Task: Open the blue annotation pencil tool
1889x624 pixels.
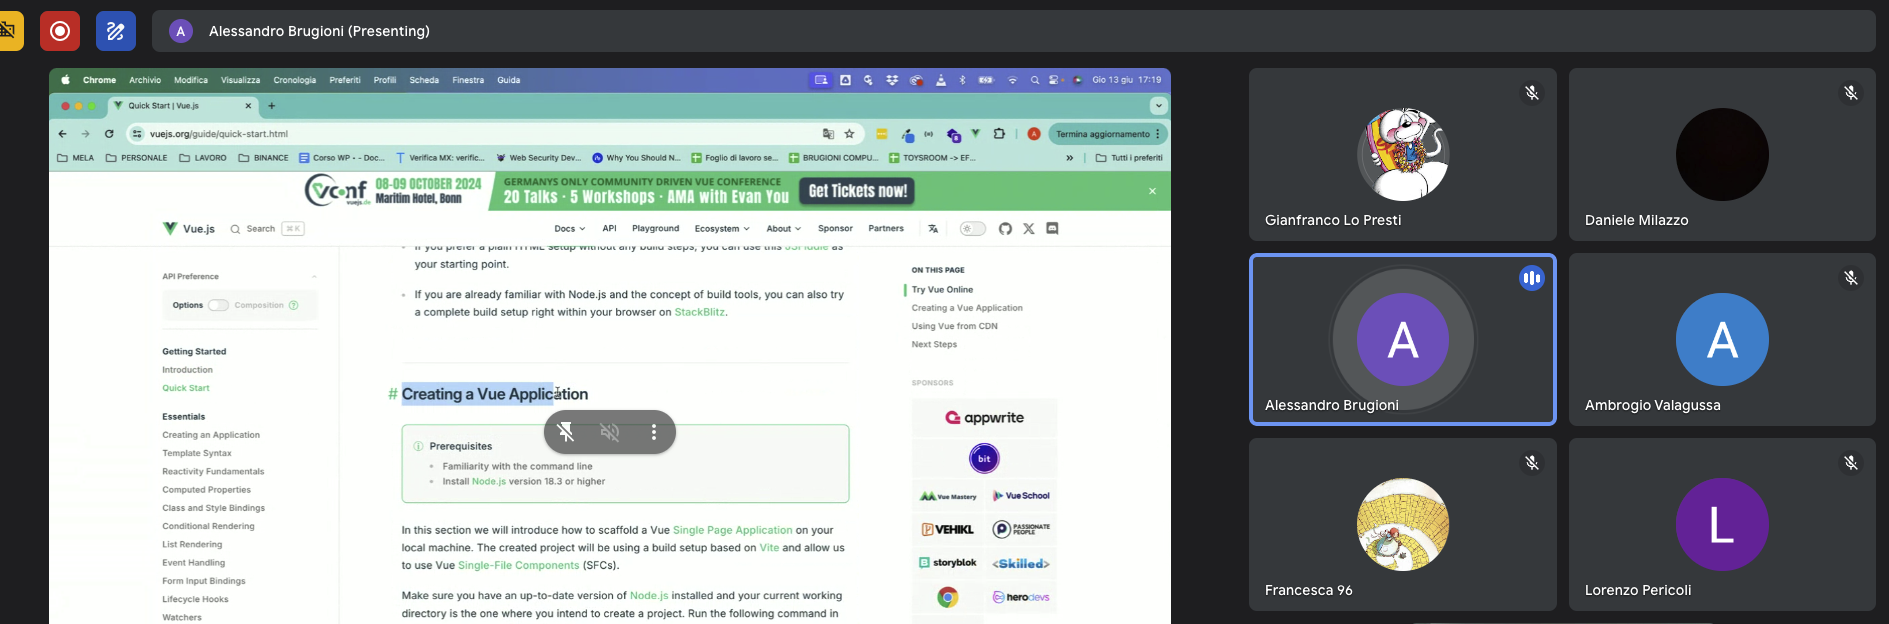Action: pyautogui.click(x=116, y=31)
